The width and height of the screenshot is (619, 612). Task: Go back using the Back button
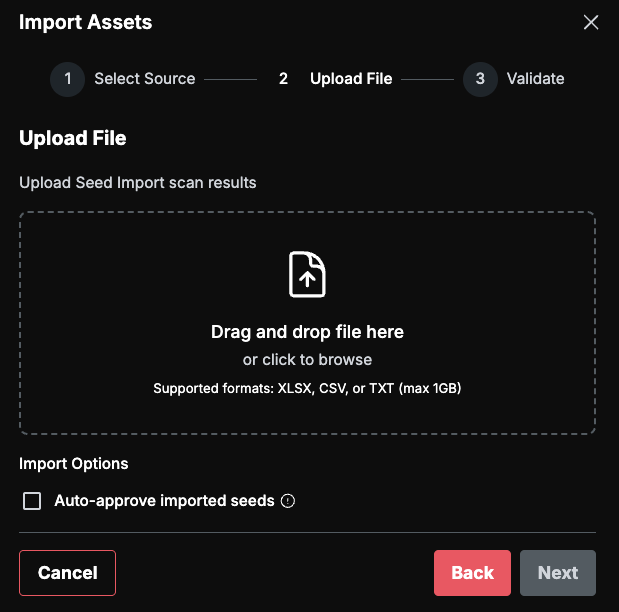[x=472, y=573]
